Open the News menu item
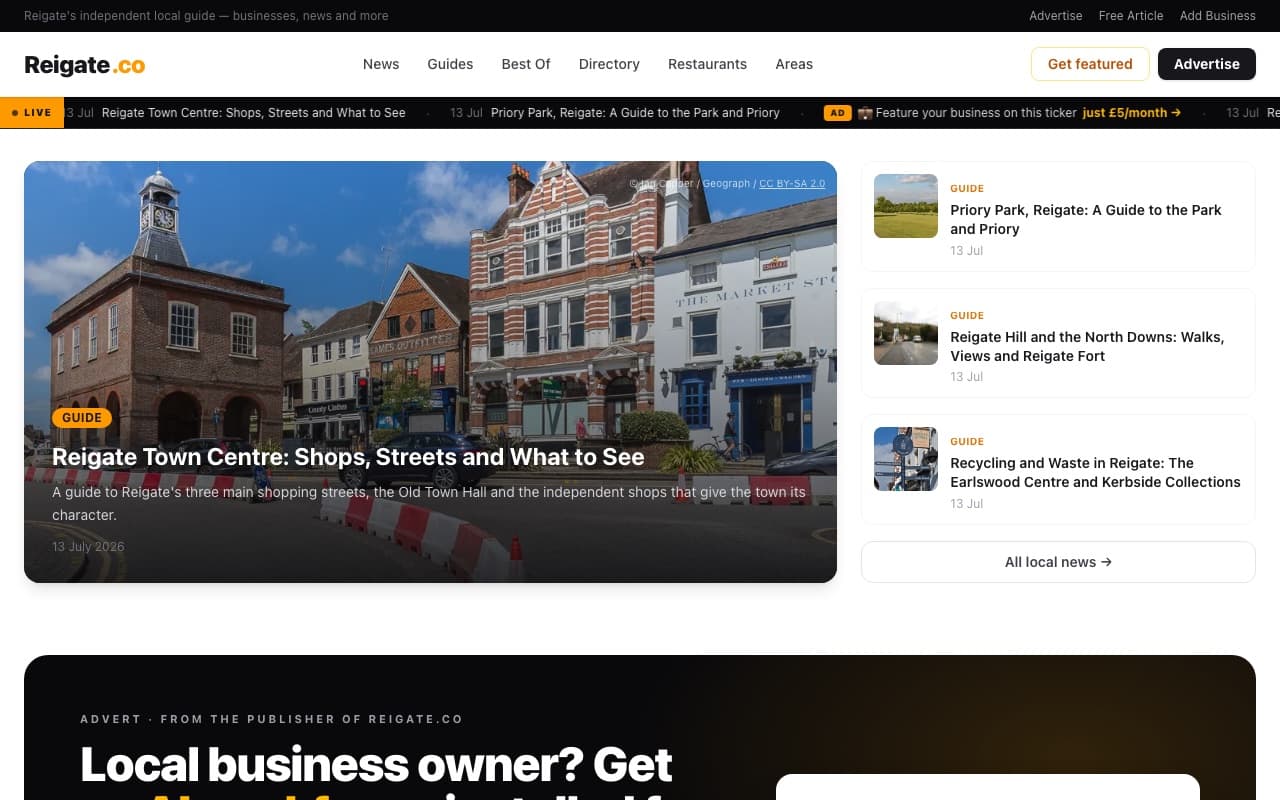 point(381,64)
